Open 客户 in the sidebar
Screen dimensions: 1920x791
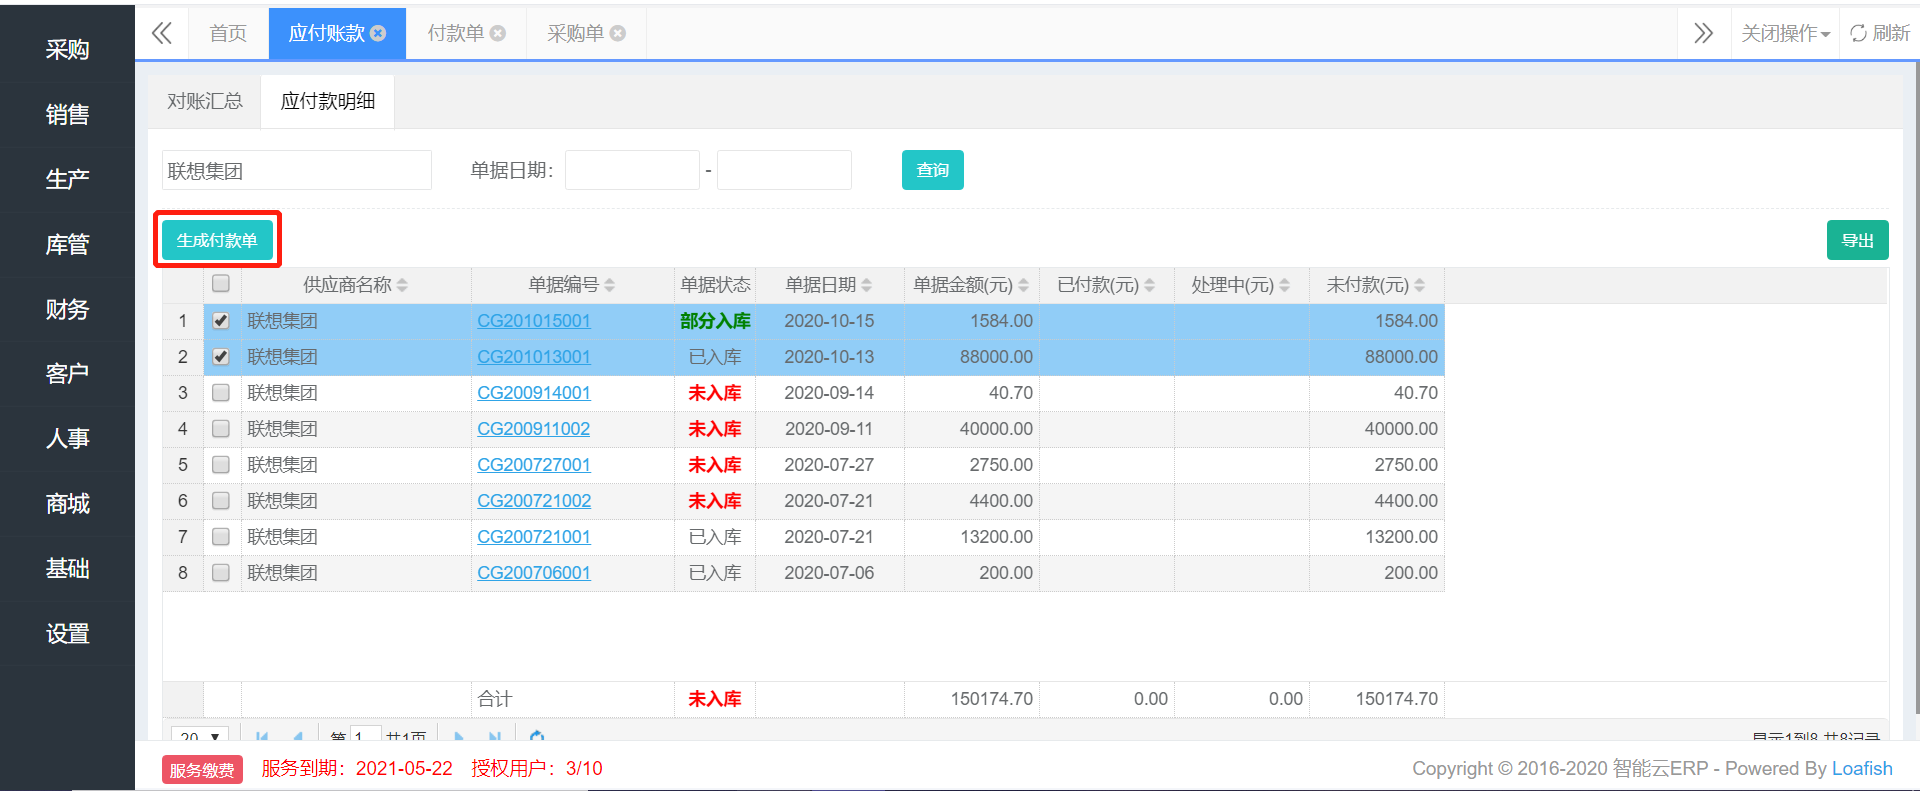pyautogui.click(x=67, y=373)
